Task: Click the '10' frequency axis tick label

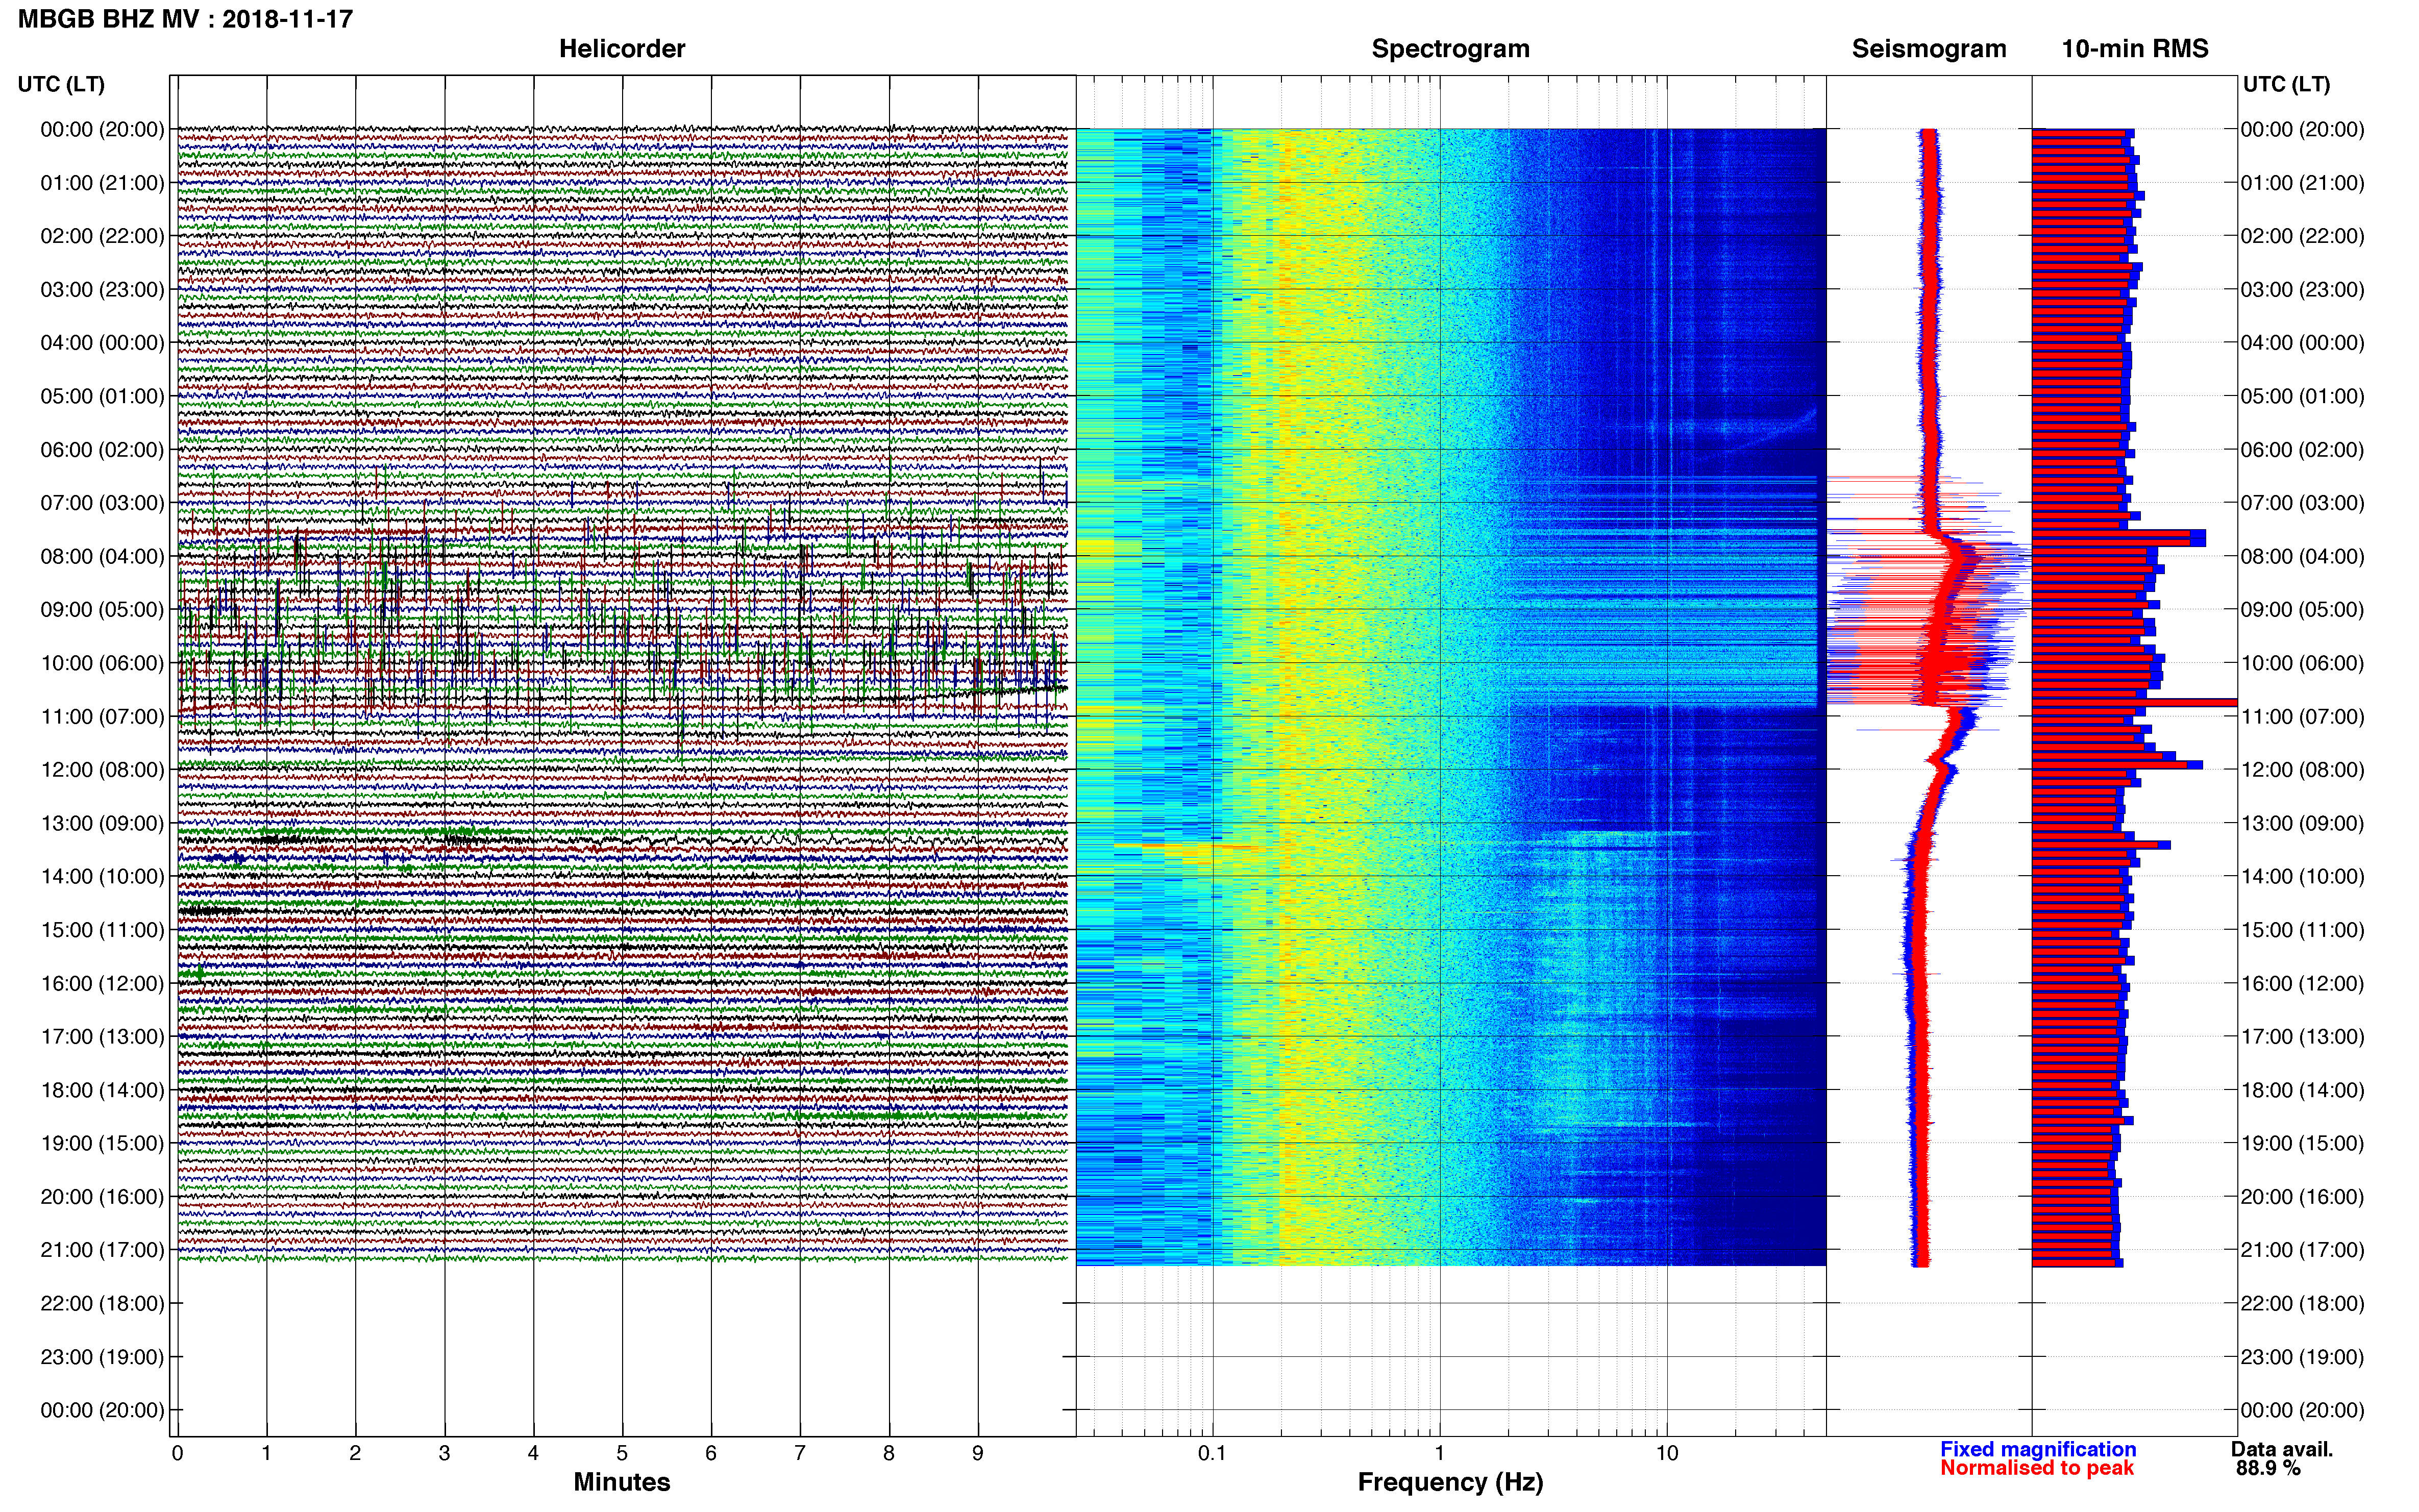Action: tap(1667, 1453)
